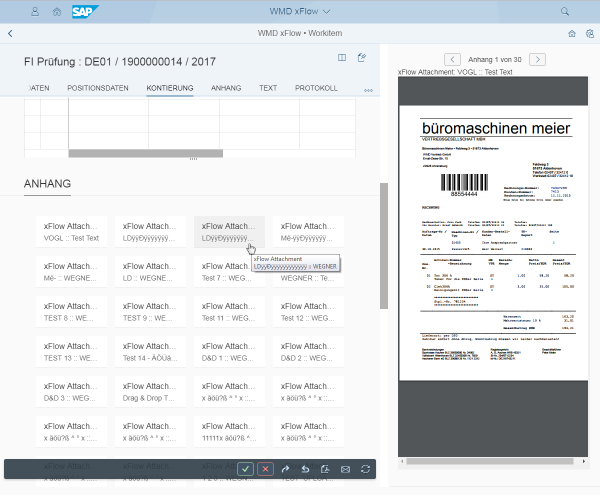
Task: Click the 'Anhang 1 von 30' label
Action: pyautogui.click(x=494, y=60)
